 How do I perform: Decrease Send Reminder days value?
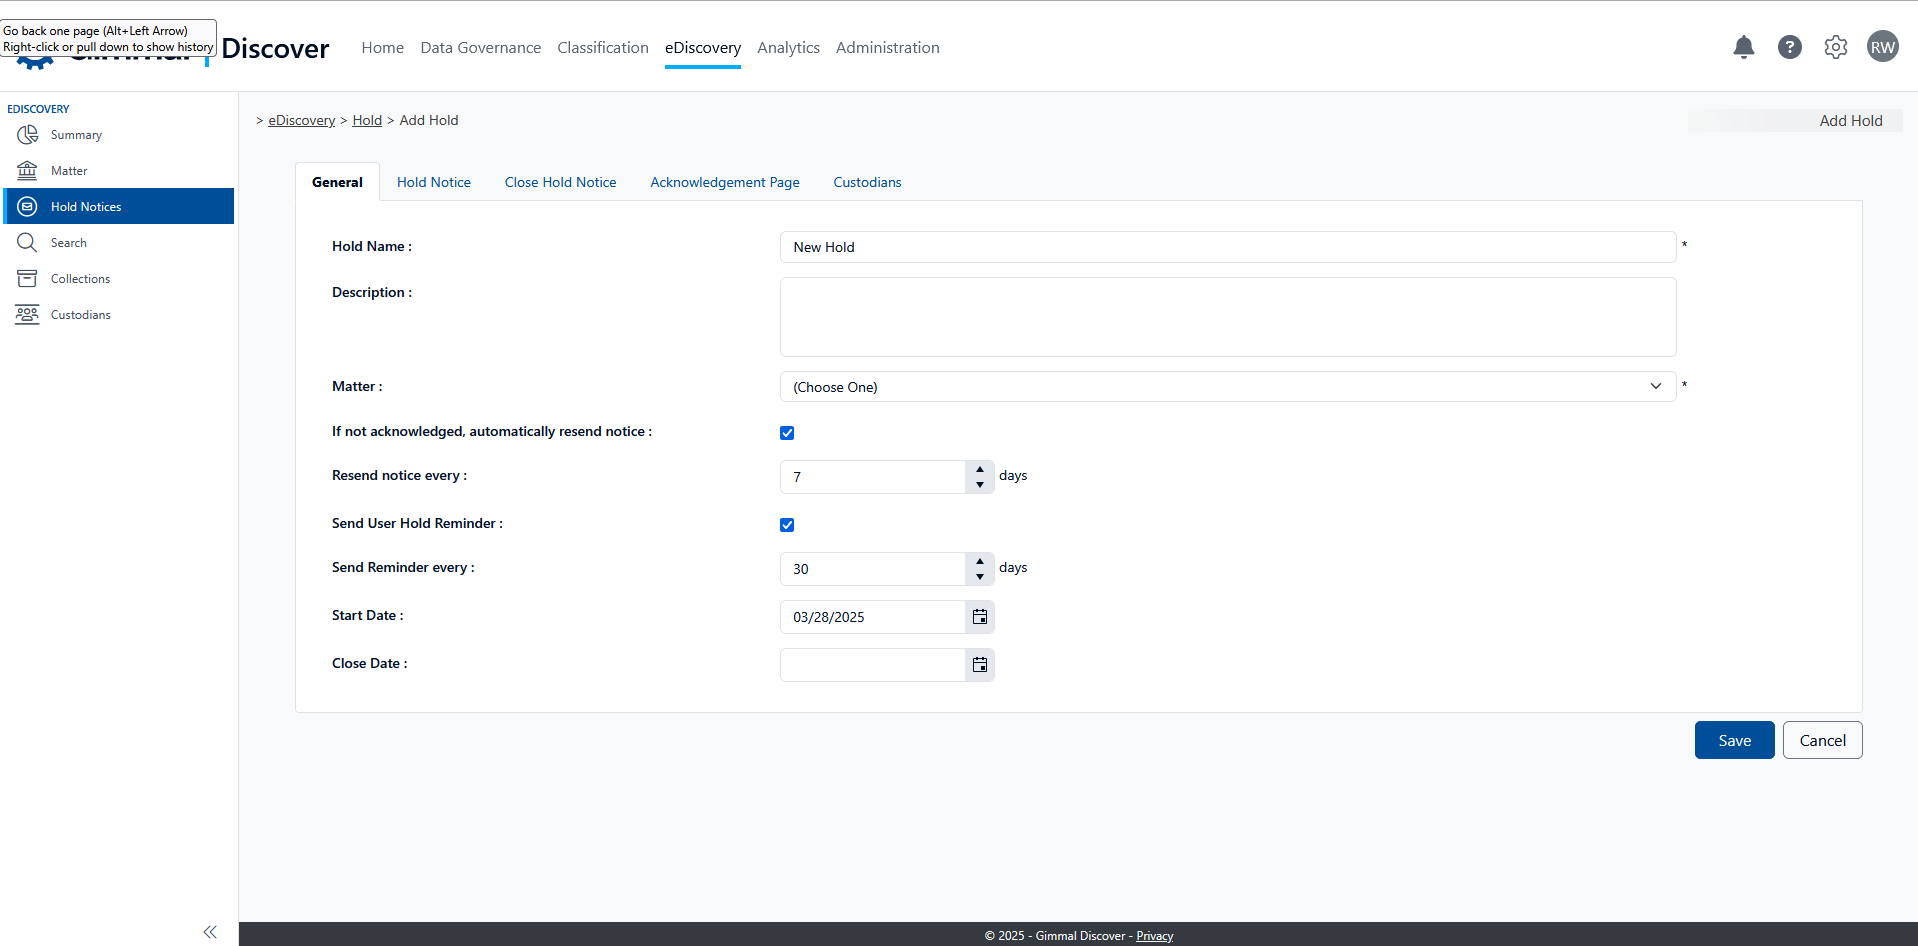980,577
